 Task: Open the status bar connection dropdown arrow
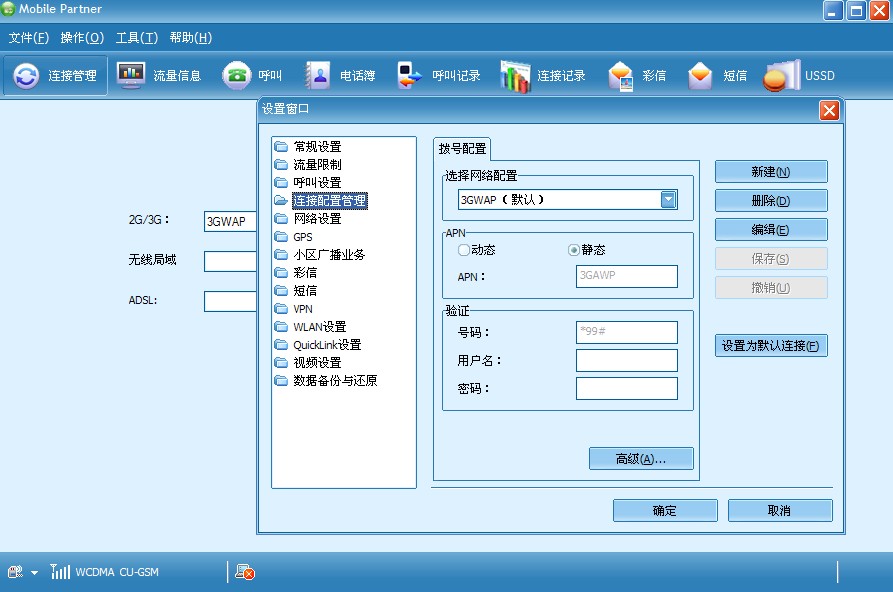pyautogui.click(x=34, y=573)
